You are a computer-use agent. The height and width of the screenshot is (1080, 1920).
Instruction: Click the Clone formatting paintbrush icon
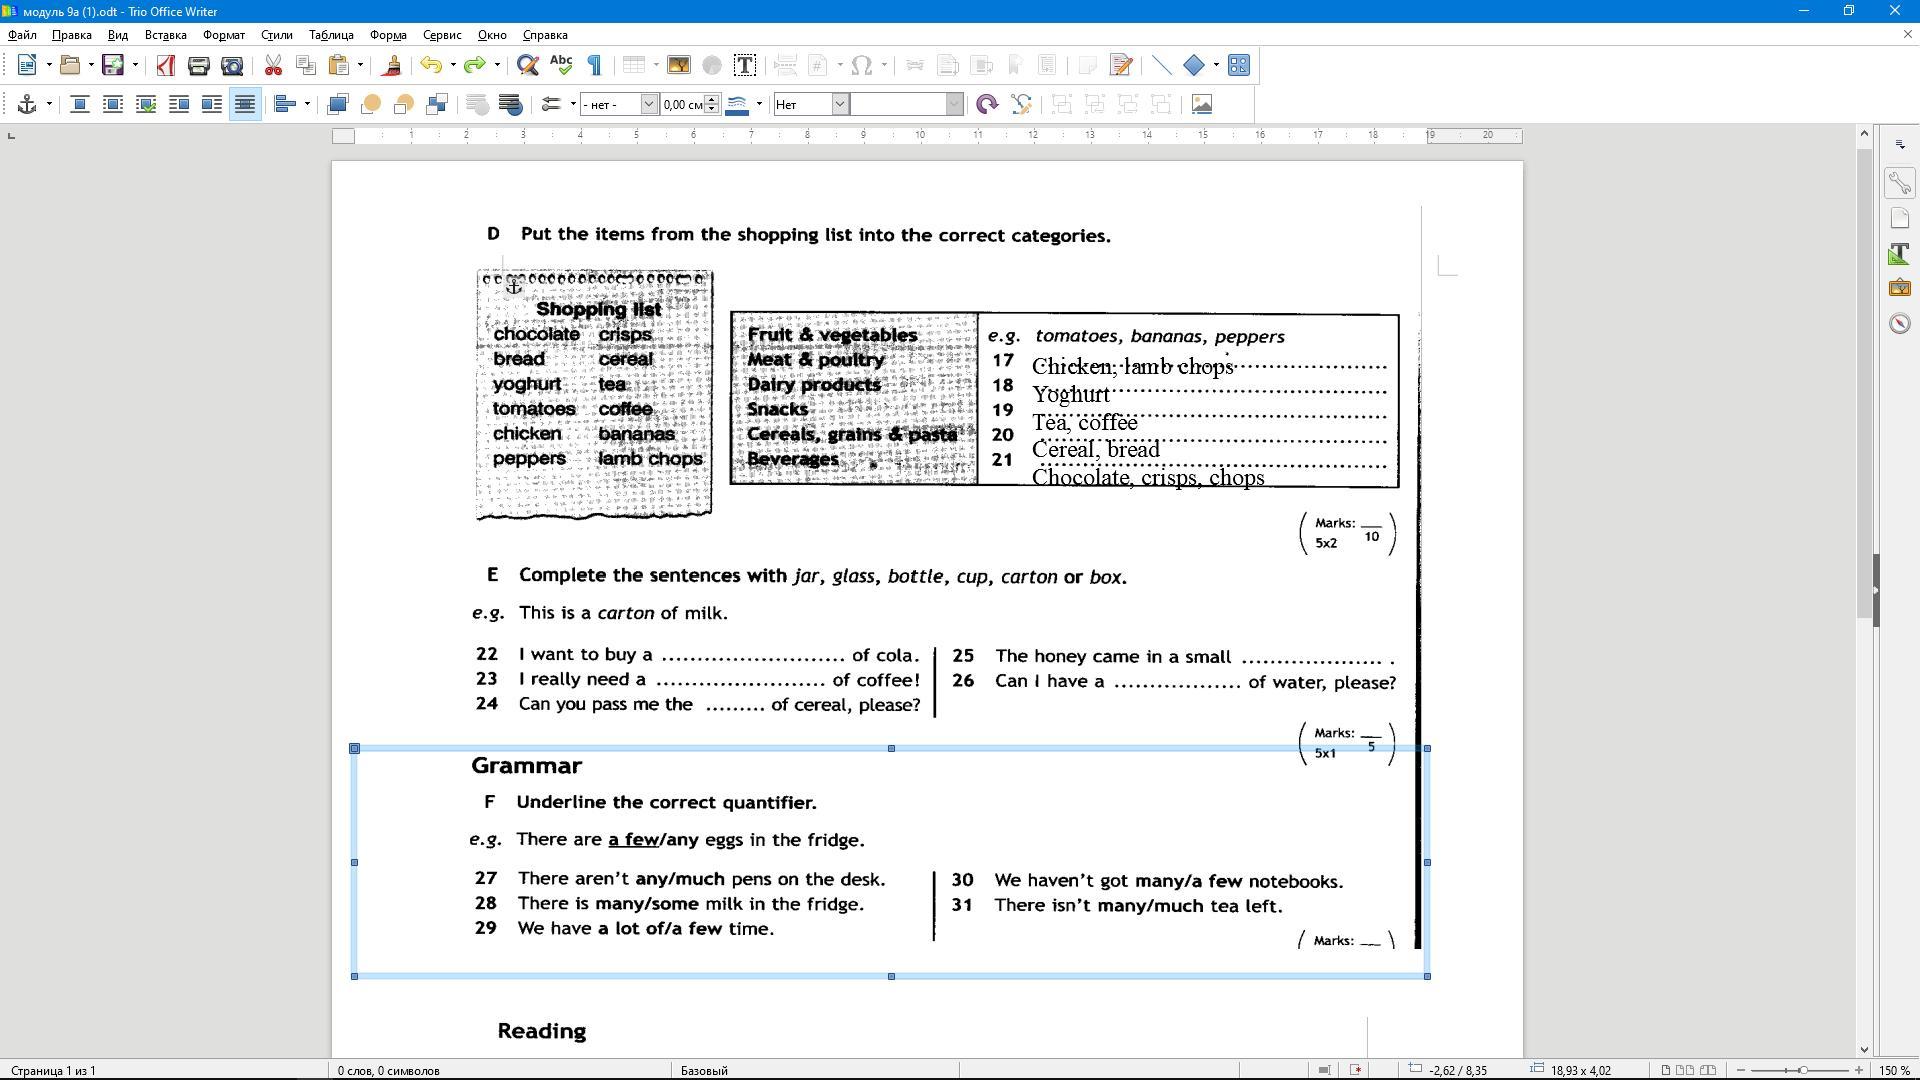392,66
